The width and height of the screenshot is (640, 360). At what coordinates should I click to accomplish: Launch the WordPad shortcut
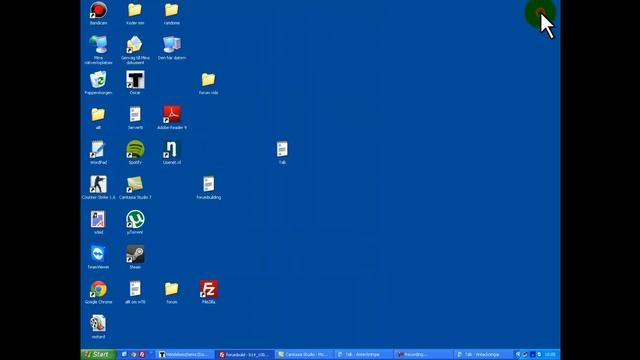pyautogui.click(x=98, y=149)
